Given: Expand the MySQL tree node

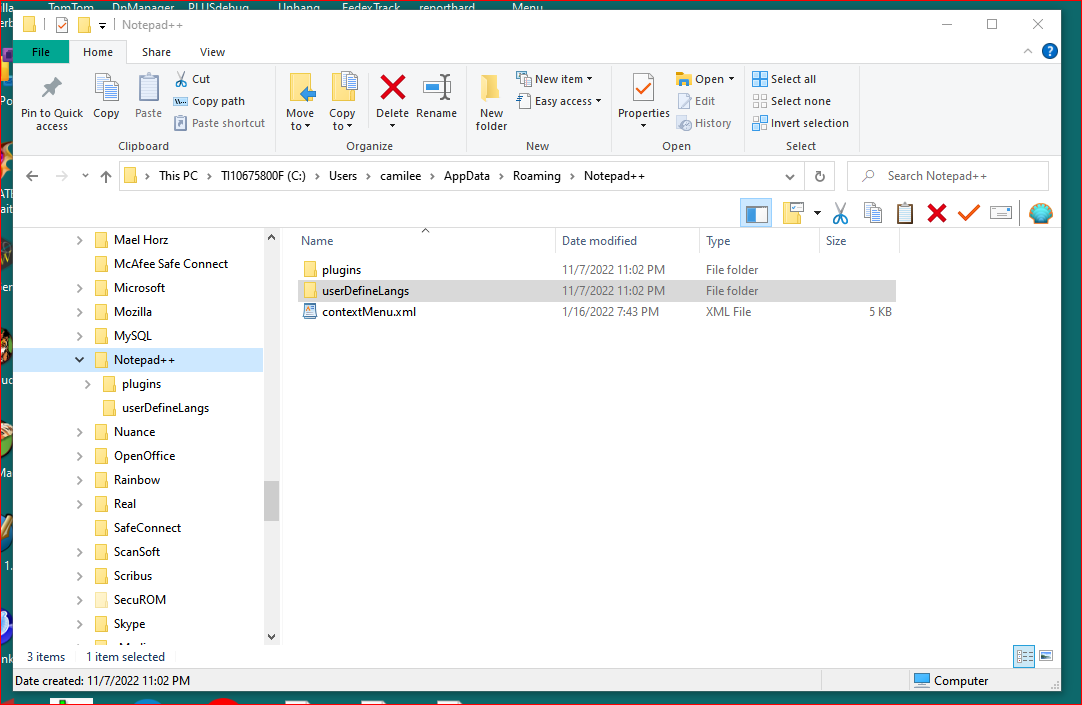Looking at the screenshot, I should (x=79, y=336).
